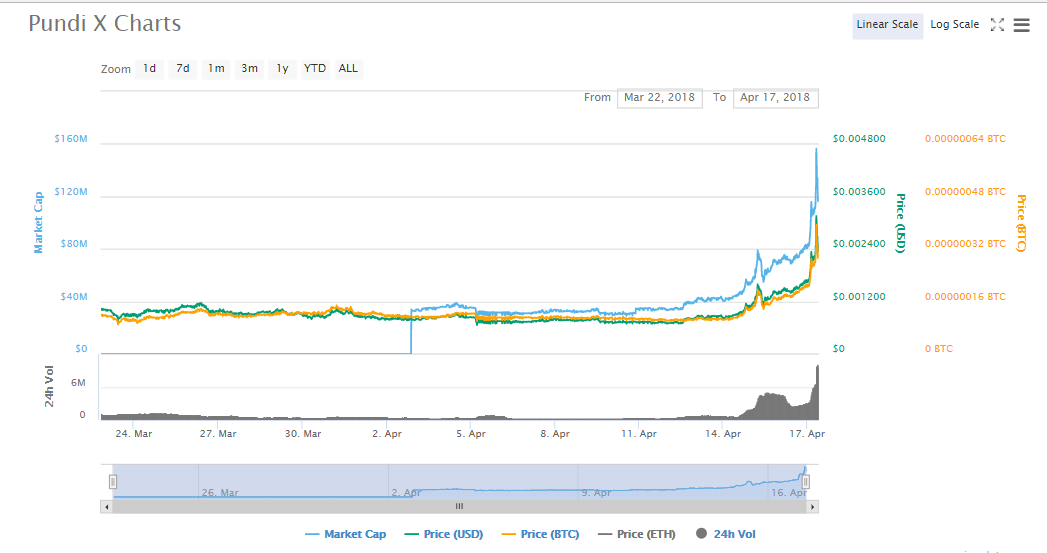Viewport: 1047px width, 553px height.
Task: Toggle Market Cap series in legend
Action: click(x=345, y=534)
